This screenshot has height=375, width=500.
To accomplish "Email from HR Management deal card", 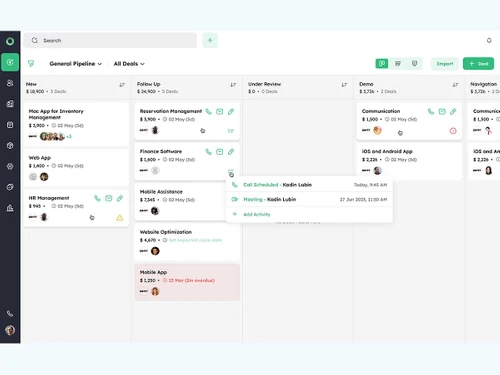I will pyautogui.click(x=109, y=198).
